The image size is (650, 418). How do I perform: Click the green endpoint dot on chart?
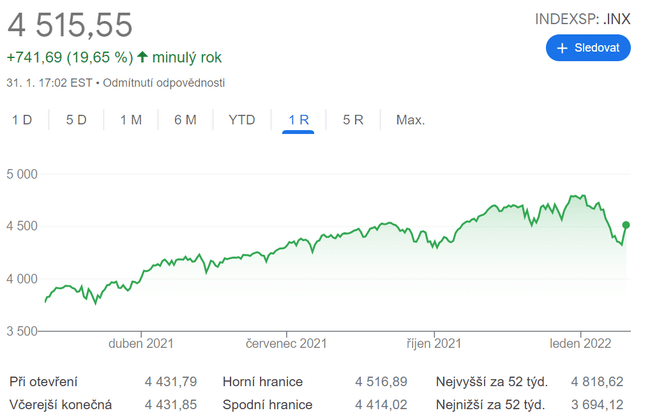pyautogui.click(x=626, y=225)
